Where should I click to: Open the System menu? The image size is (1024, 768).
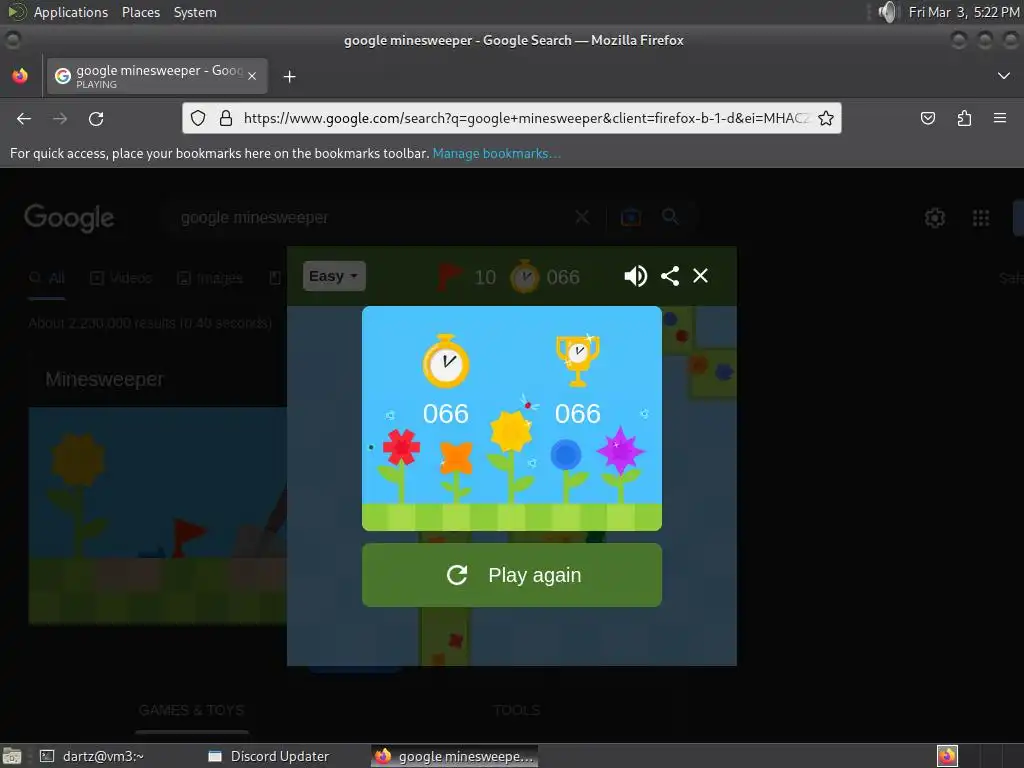[195, 12]
